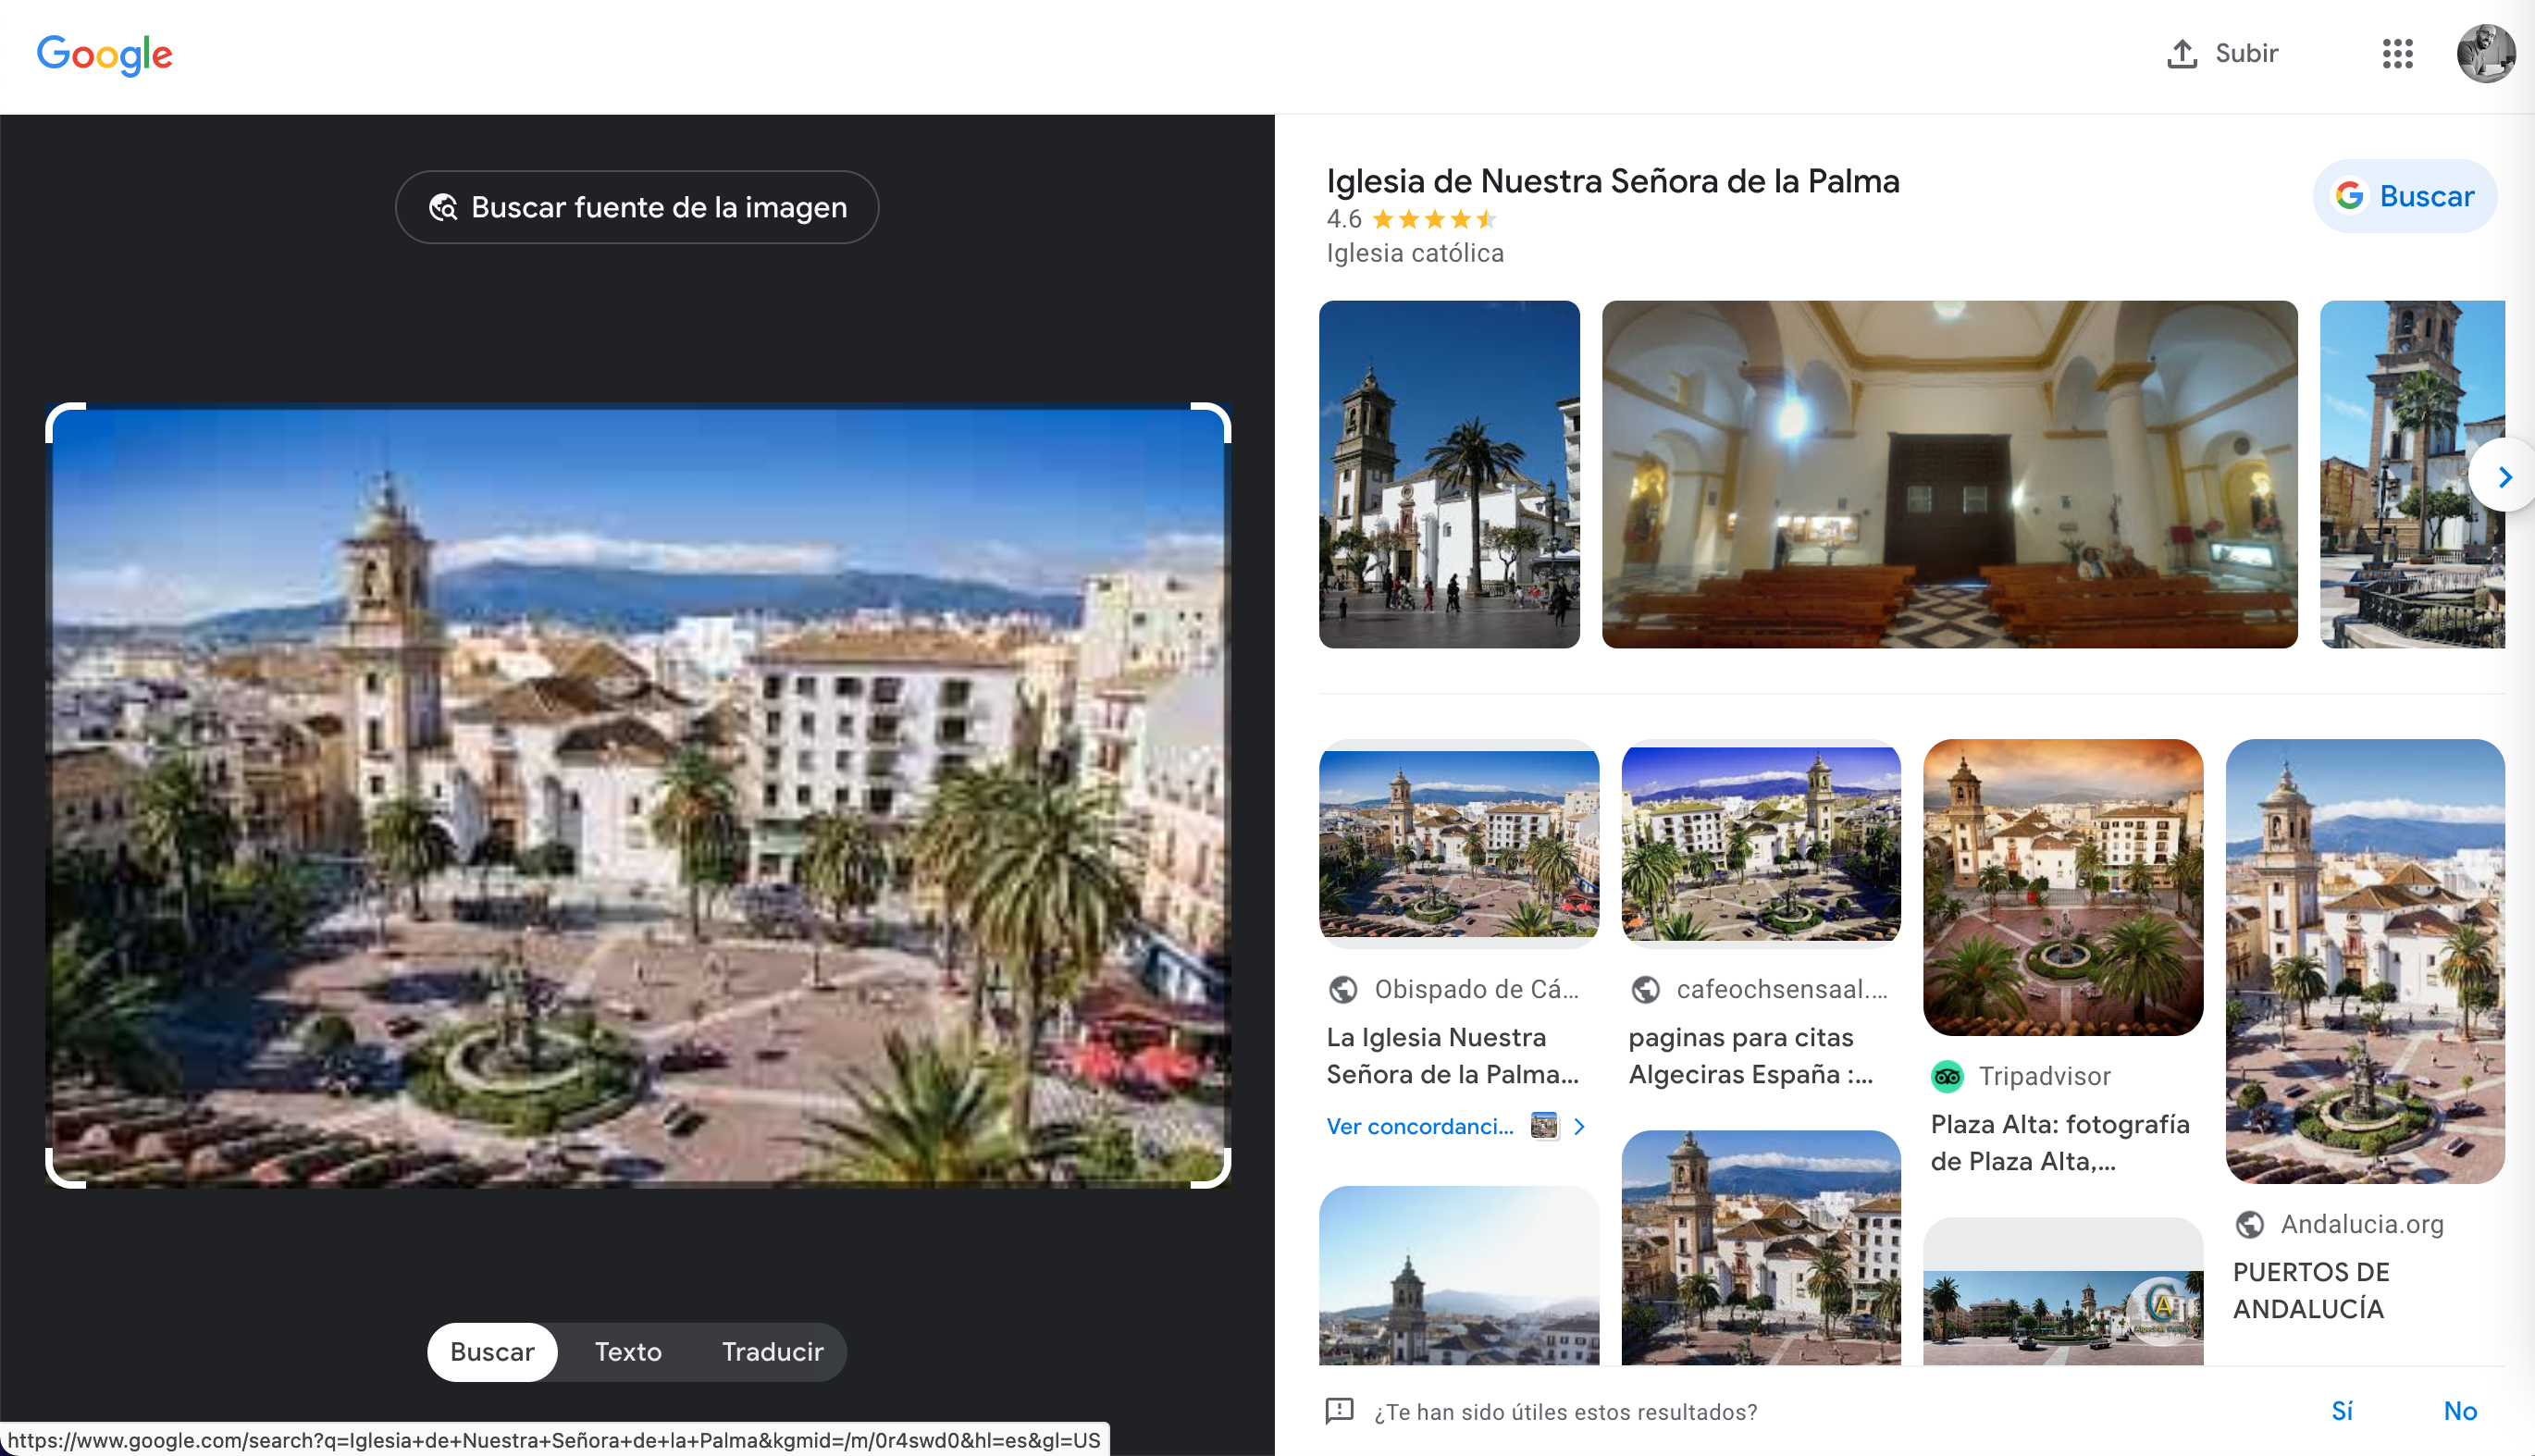This screenshot has height=1456, width=2535.
Task: Open the feedback speech bubble icon
Action: pyautogui.click(x=1337, y=1412)
